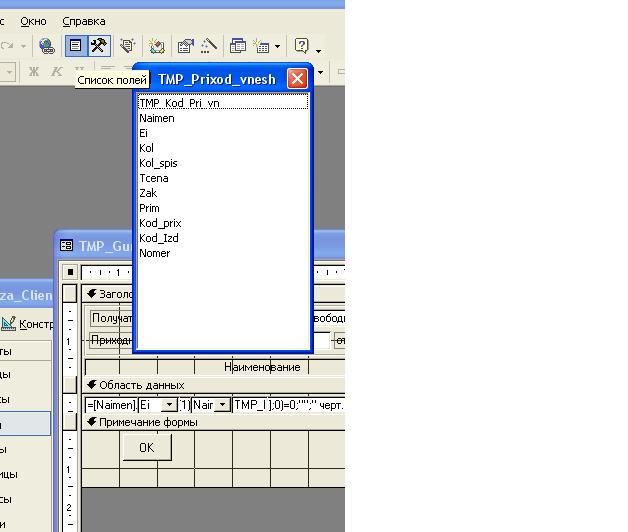Open the Code editor icon
This screenshot has width=628, height=532.
(157, 46)
